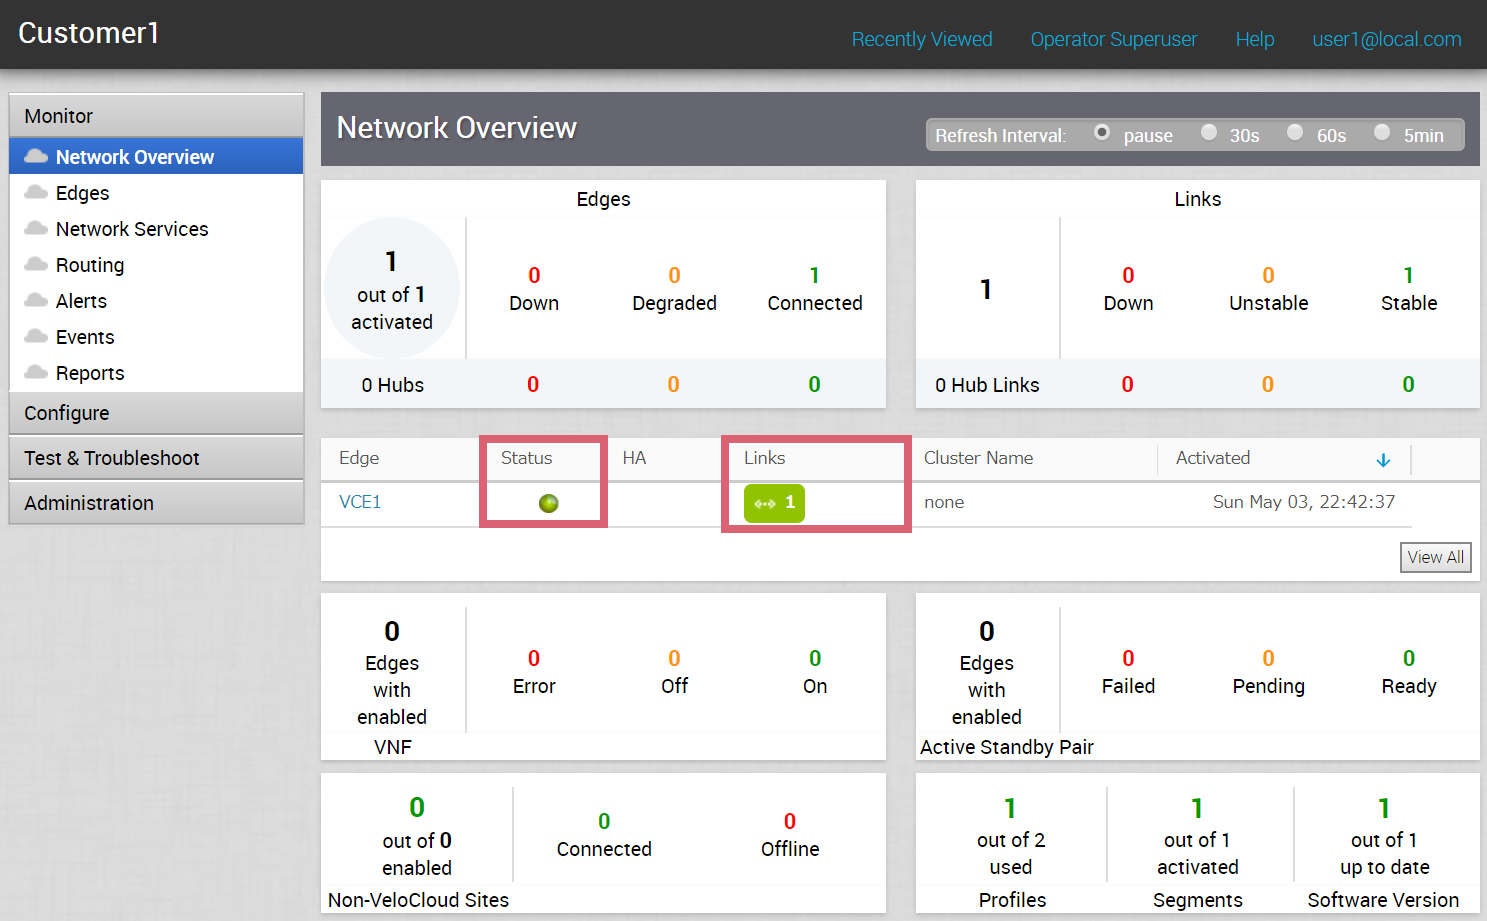Set refresh interval to 30s

pos(1209,133)
